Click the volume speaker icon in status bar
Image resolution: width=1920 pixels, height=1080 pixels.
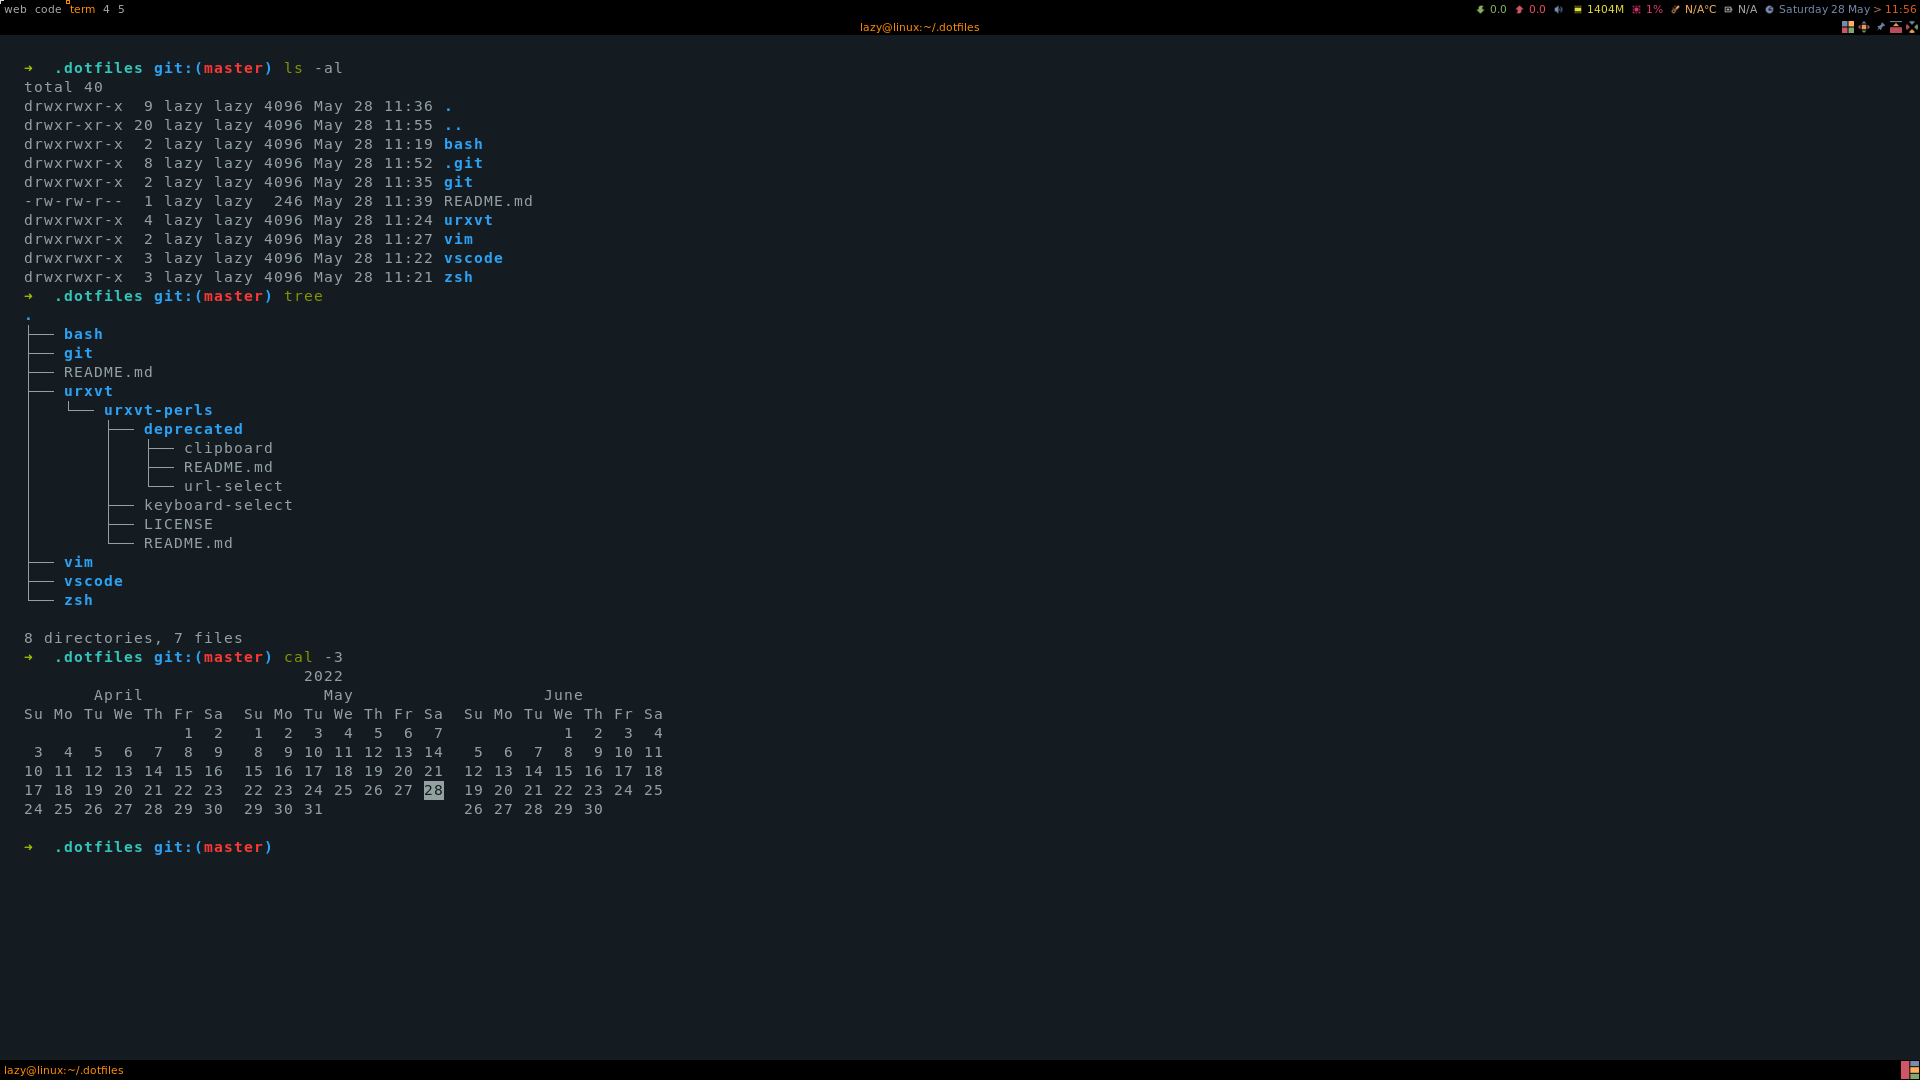click(1558, 10)
